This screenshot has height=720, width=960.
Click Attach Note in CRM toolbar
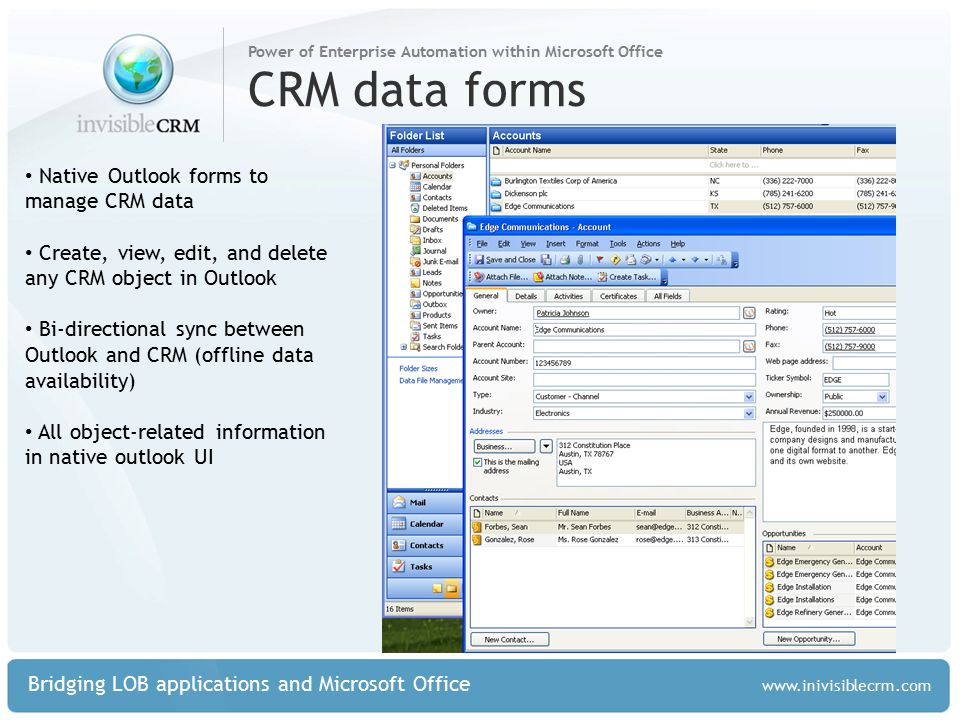[563, 277]
